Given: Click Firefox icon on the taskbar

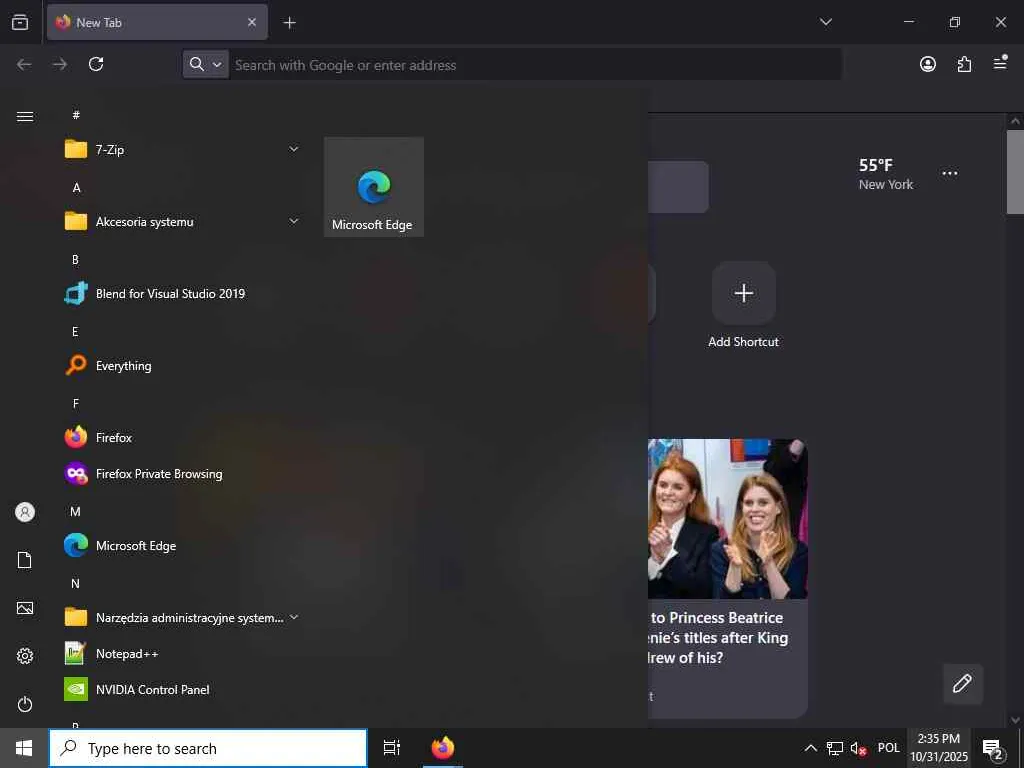Looking at the screenshot, I should [443, 748].
